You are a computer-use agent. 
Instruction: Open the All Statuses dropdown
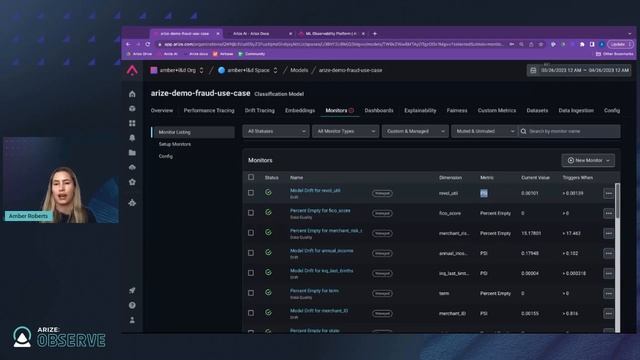276,131
